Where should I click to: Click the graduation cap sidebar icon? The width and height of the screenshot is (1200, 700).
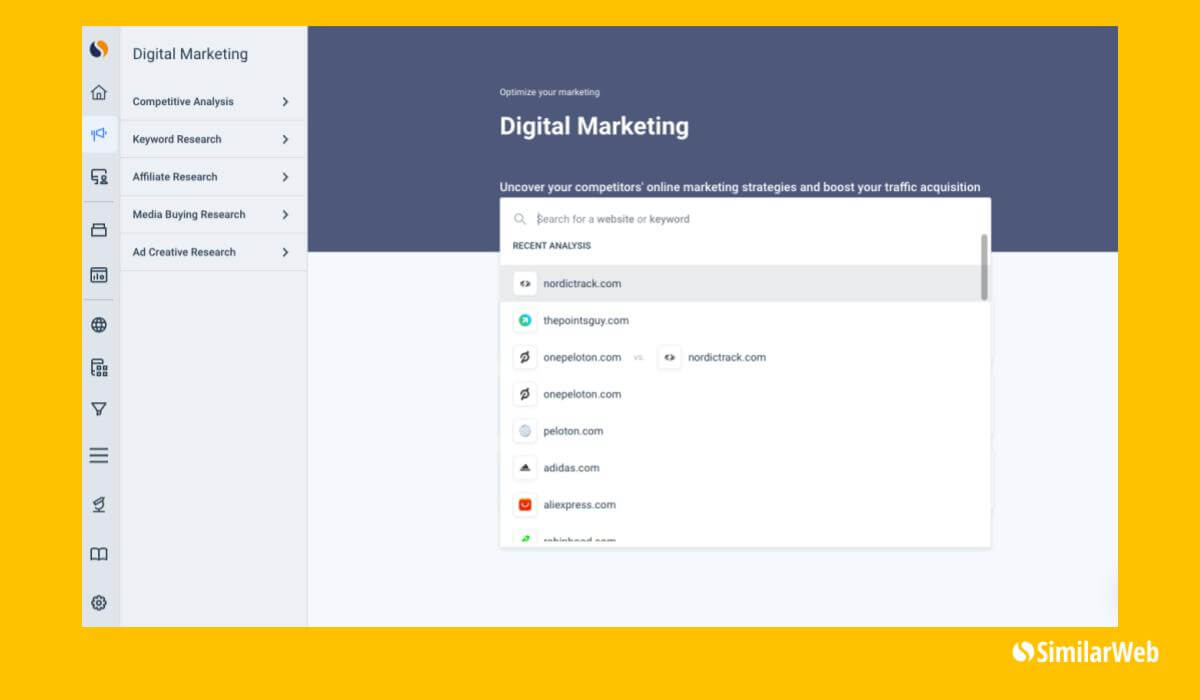coord(98,506)
